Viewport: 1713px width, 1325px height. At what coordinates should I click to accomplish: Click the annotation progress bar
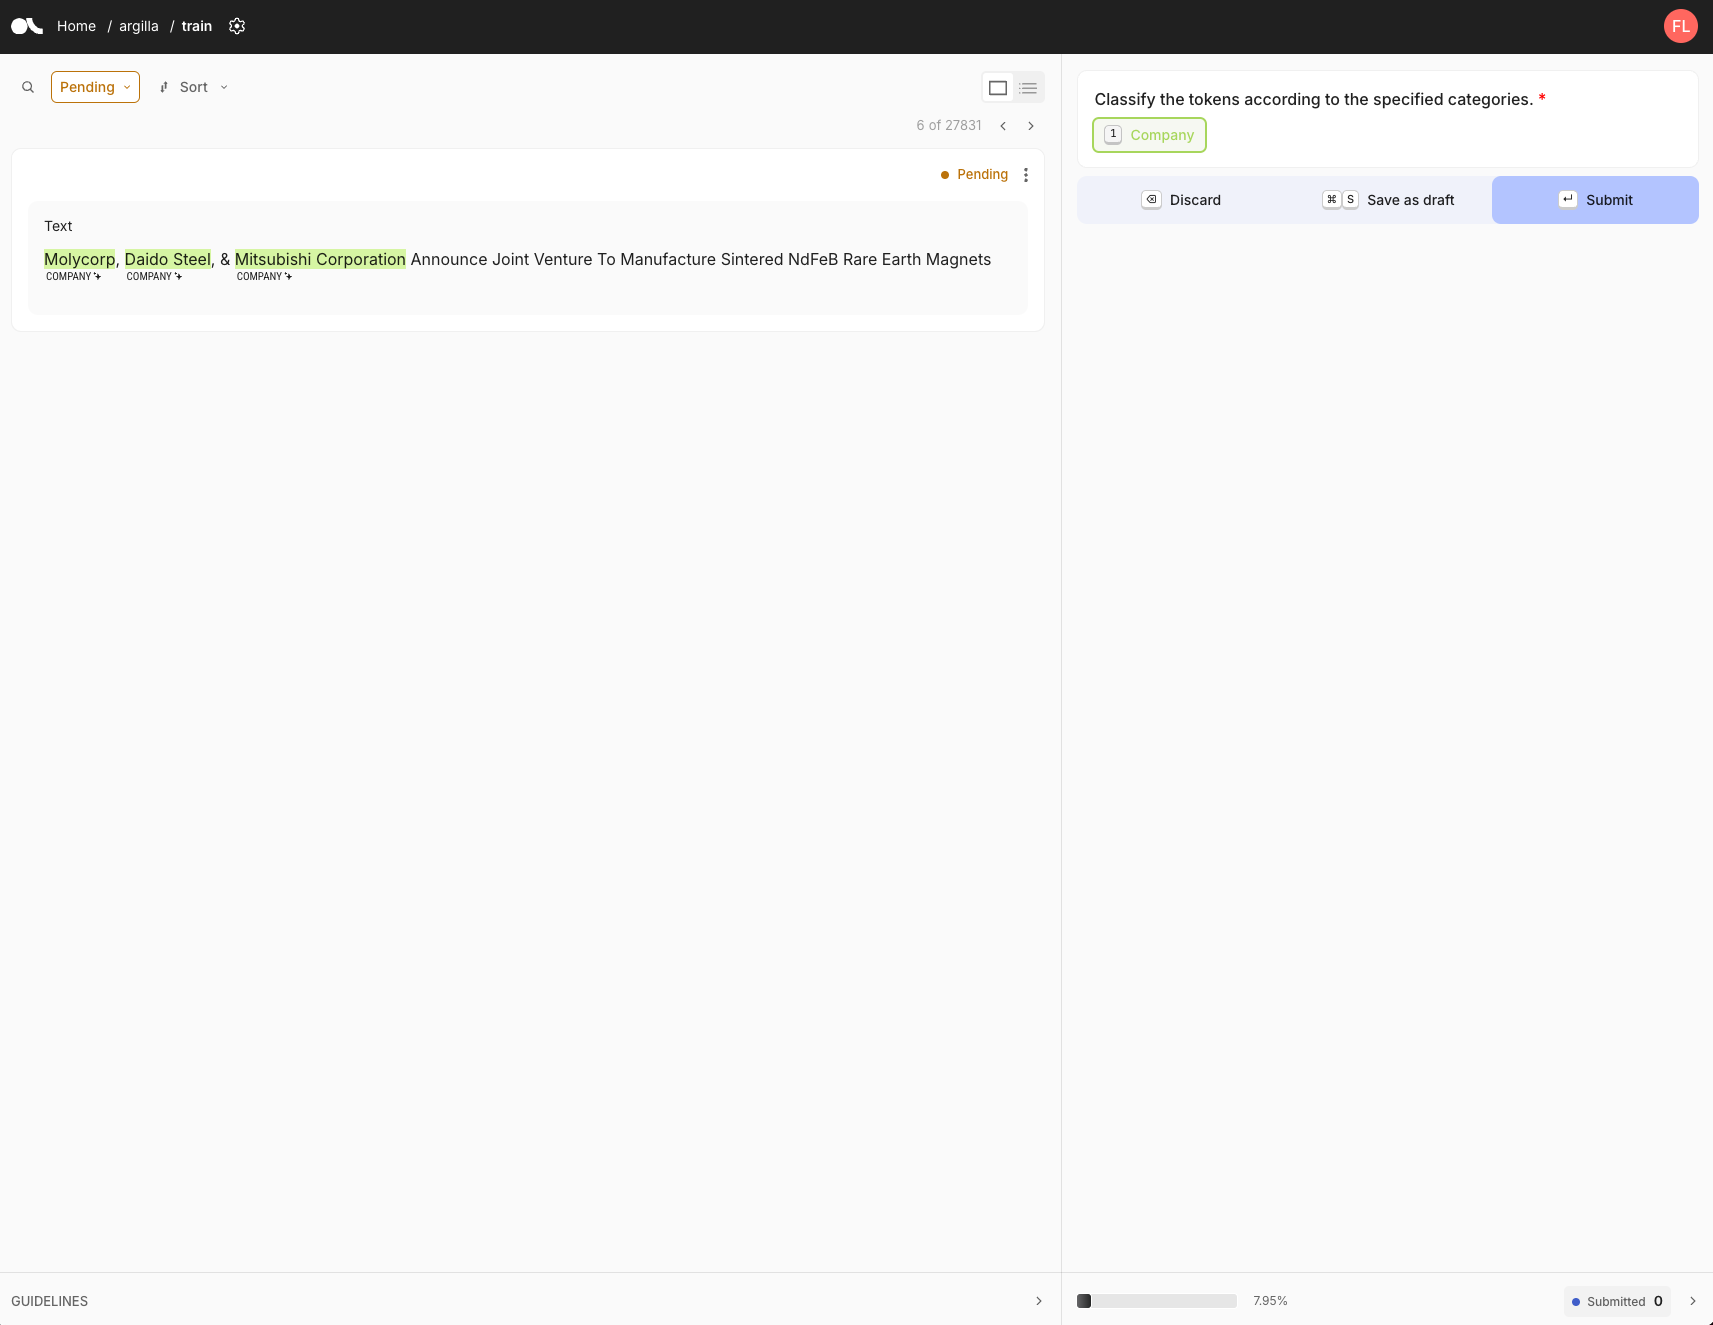(1157, 1301)
